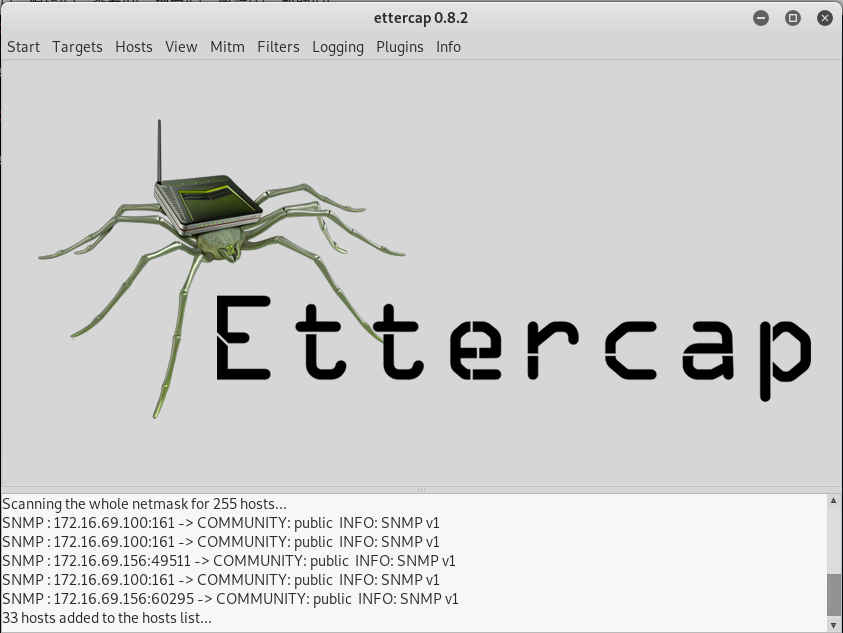Click the ettercap 0.8.2 title bar text
This screenshot has width=843, height=633.
click(421, 18)
